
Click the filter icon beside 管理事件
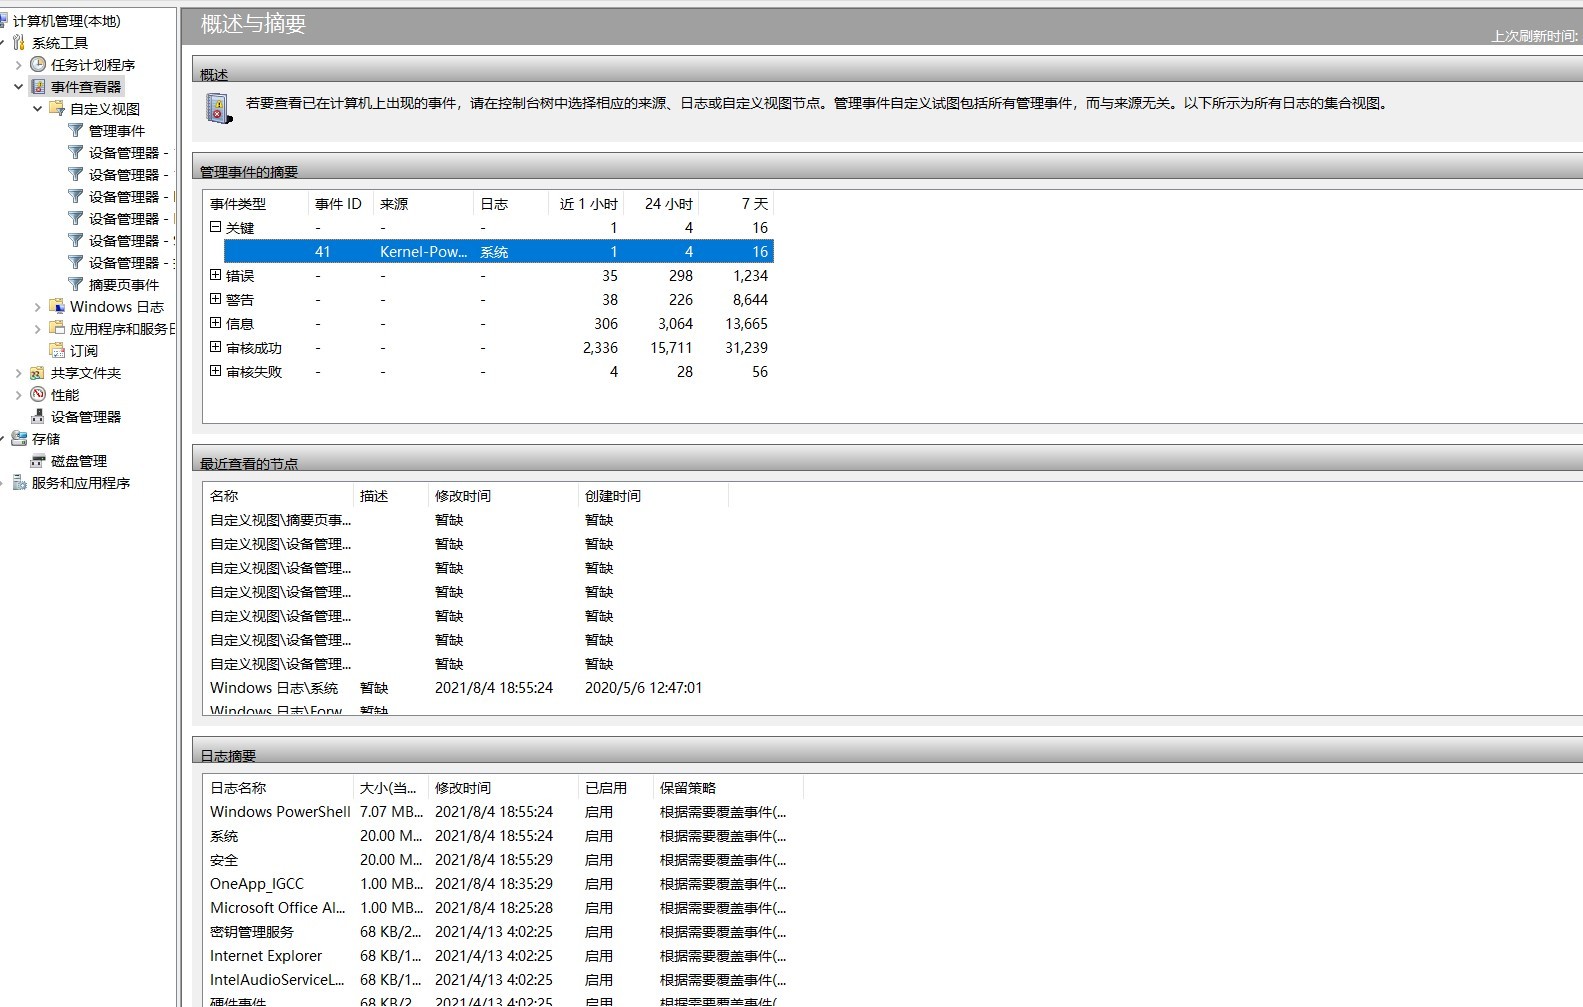(x=76, y=130)
